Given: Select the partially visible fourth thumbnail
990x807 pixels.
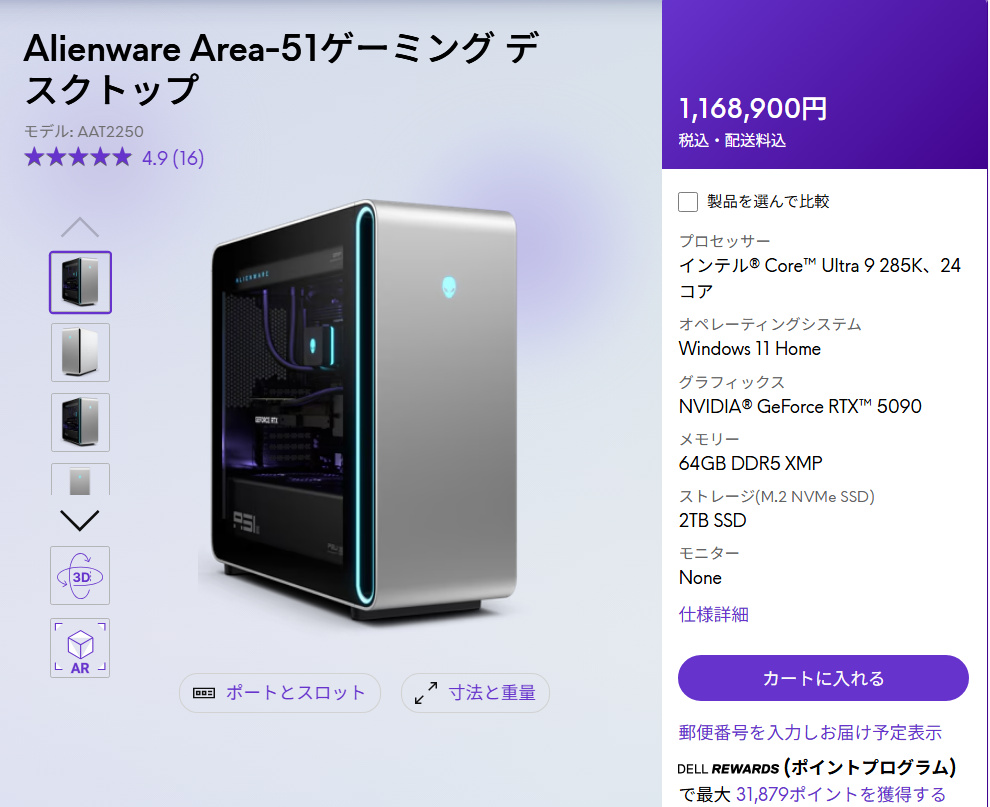Looking at the screenshot, I should click(80, 479).
